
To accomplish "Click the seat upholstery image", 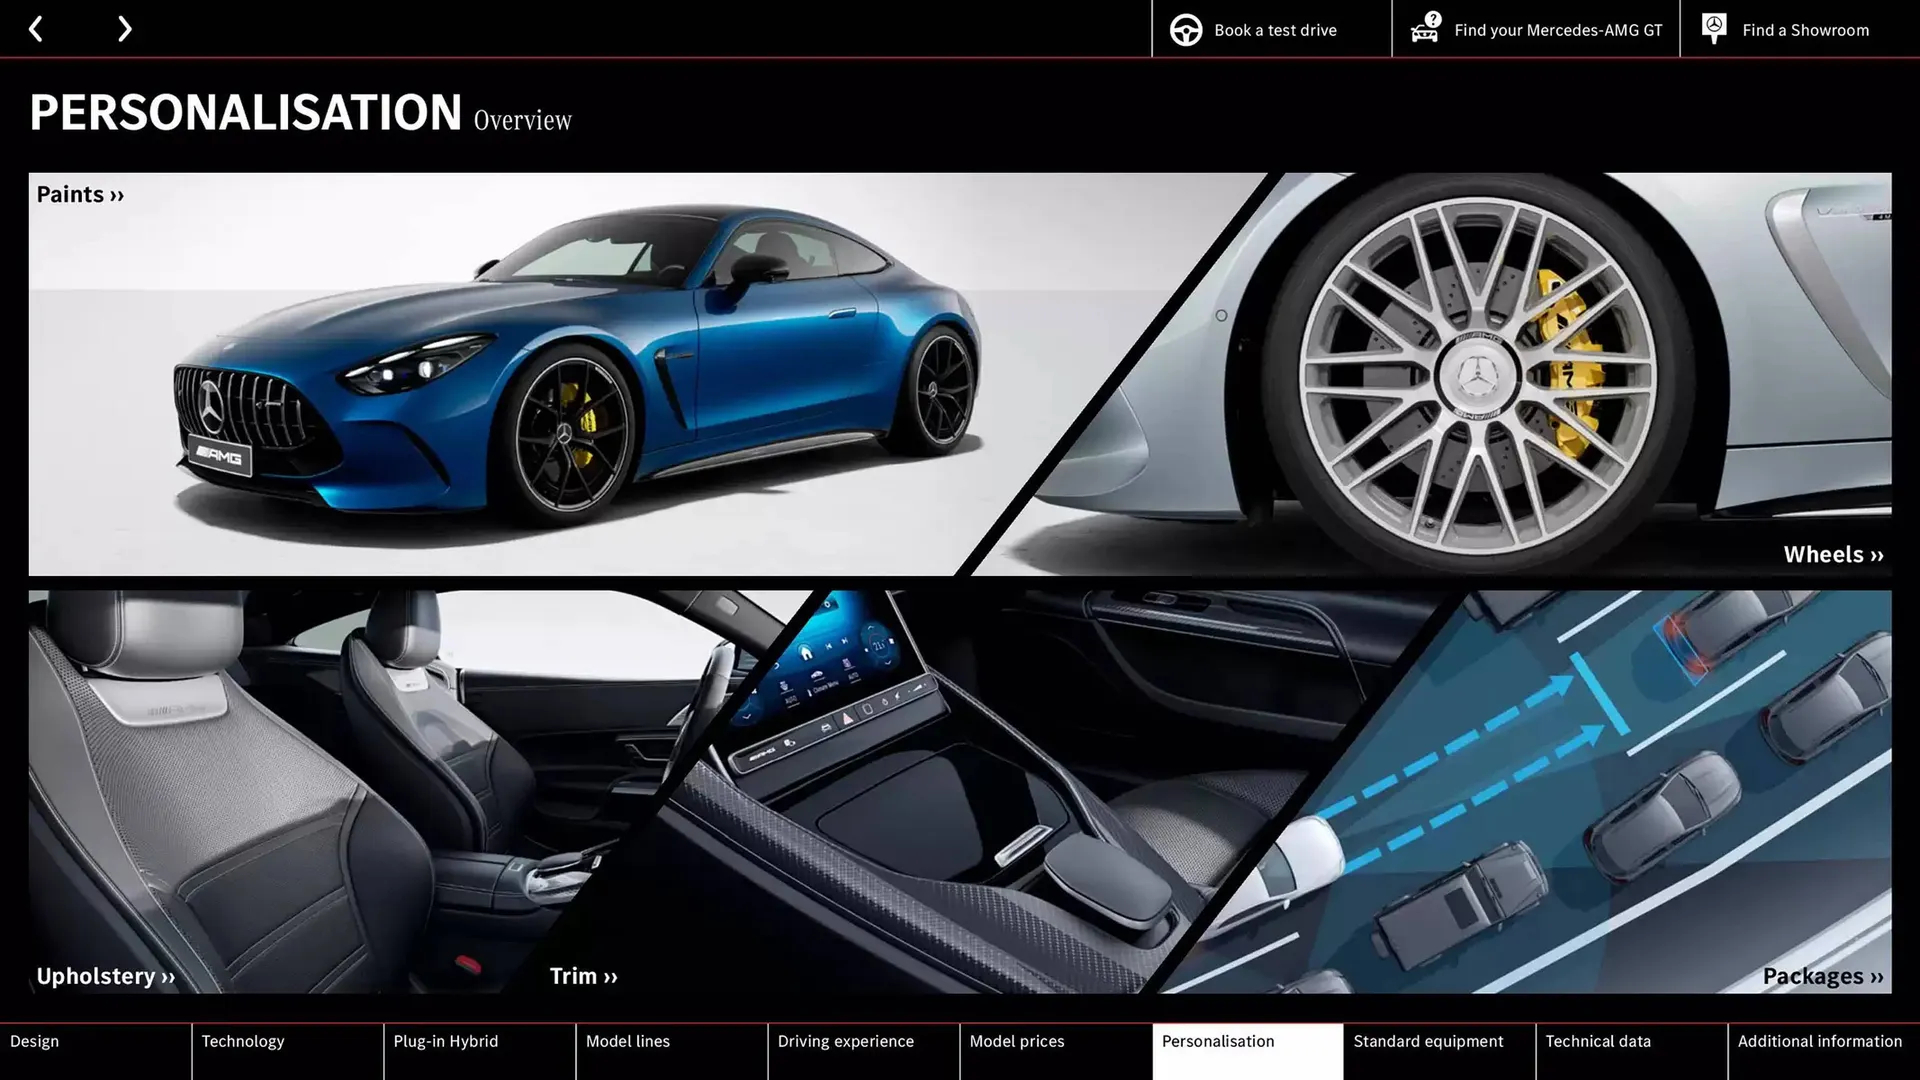I will (x=300, y=792).
